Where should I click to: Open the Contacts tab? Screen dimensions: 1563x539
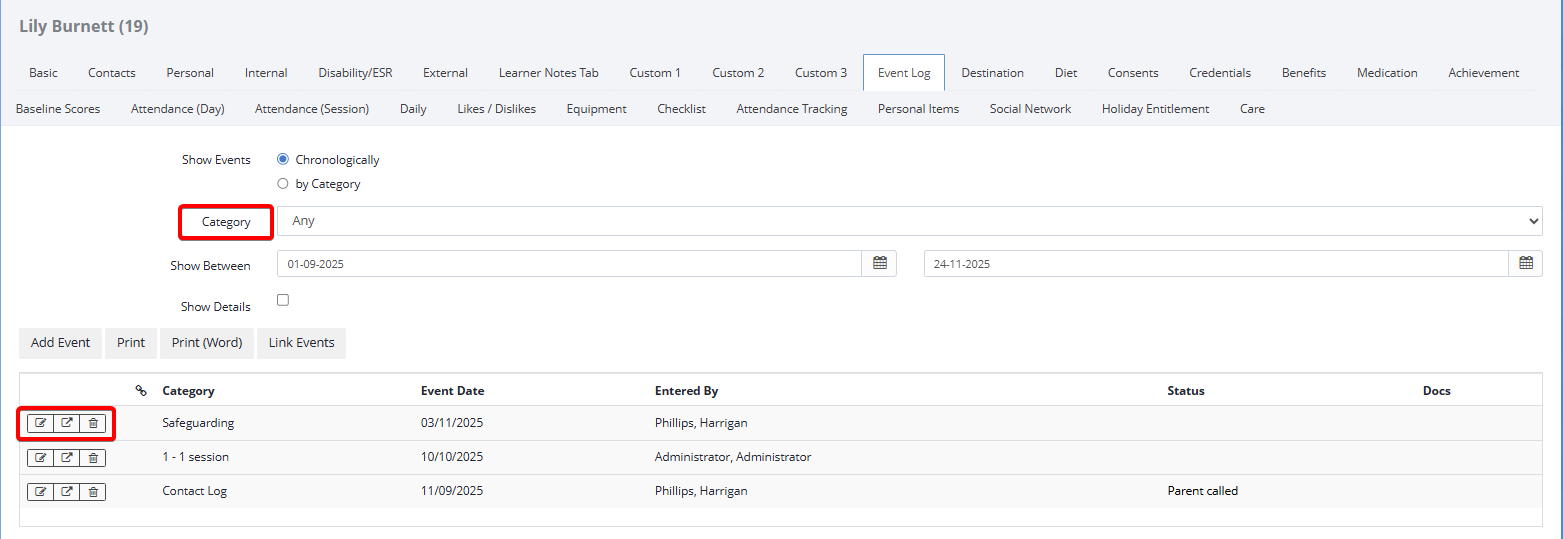[x=112, y=73]
